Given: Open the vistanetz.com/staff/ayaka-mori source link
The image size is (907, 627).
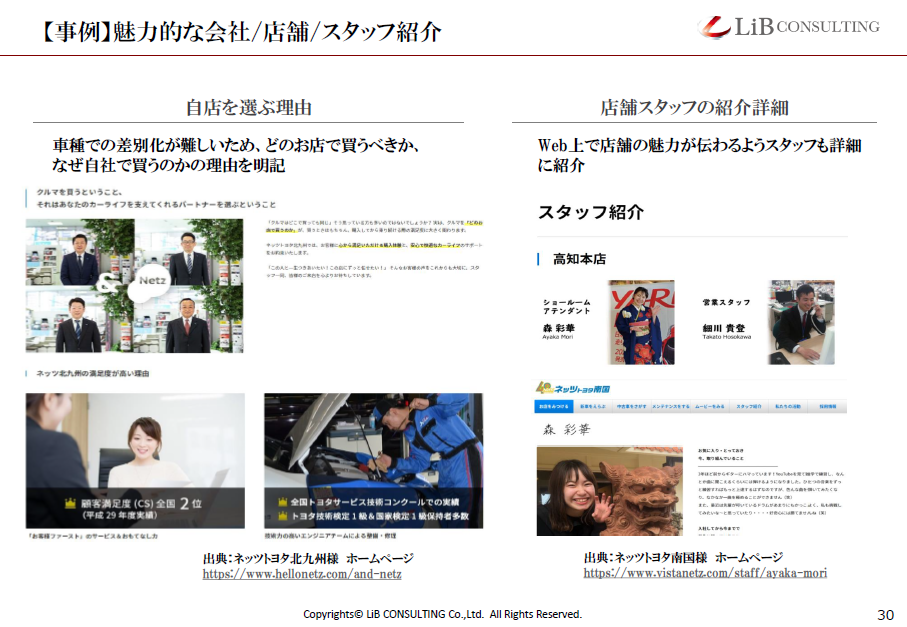Looking at the screenshot, I should tap(705, 573).
